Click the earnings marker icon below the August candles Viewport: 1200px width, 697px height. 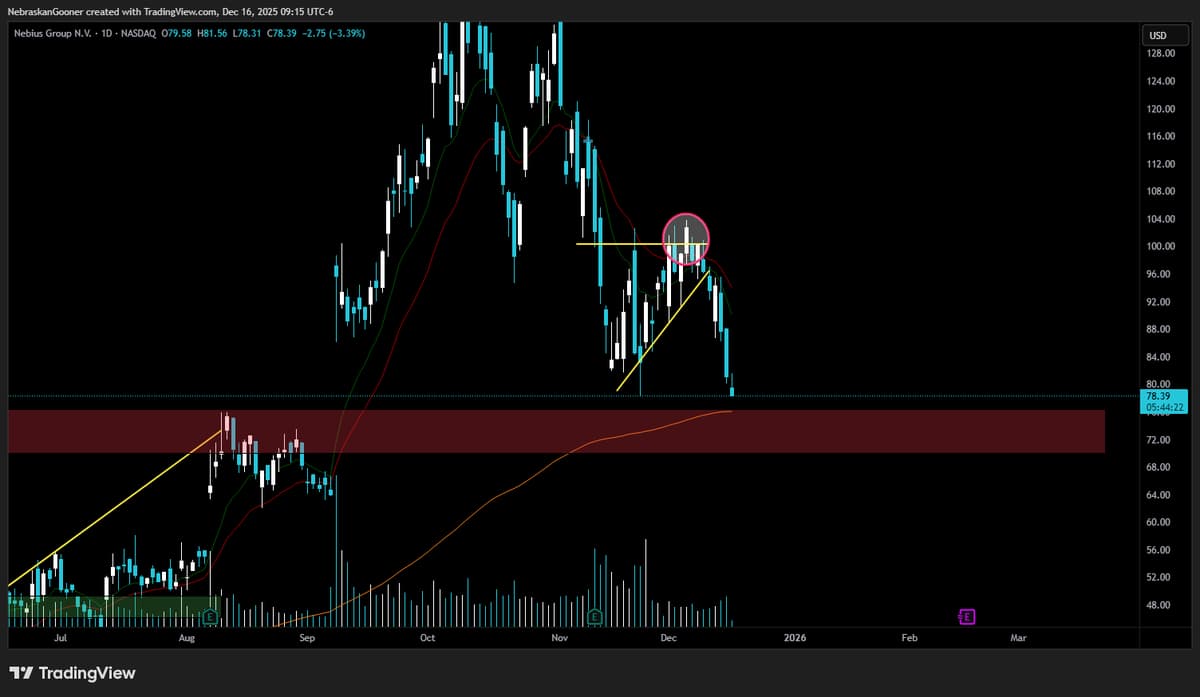[210, 617]
